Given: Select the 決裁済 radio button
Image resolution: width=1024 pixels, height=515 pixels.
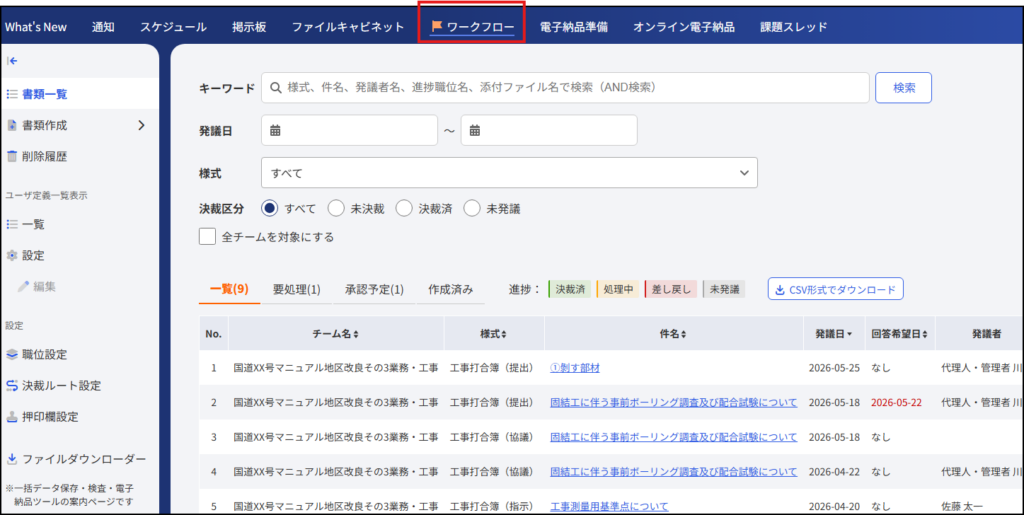Looking at the screenshot, I should point(404,209).
